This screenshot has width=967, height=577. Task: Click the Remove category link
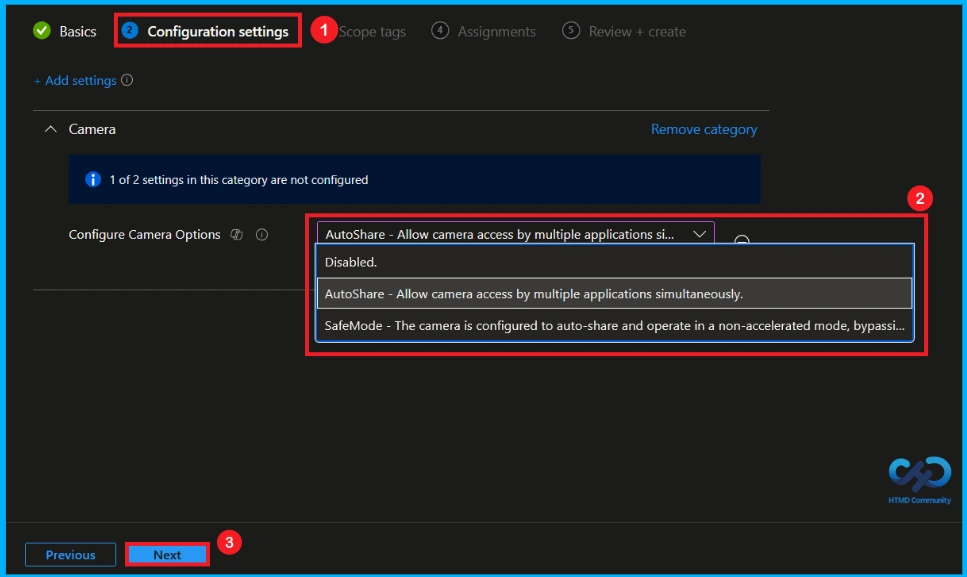coord(704,129)
